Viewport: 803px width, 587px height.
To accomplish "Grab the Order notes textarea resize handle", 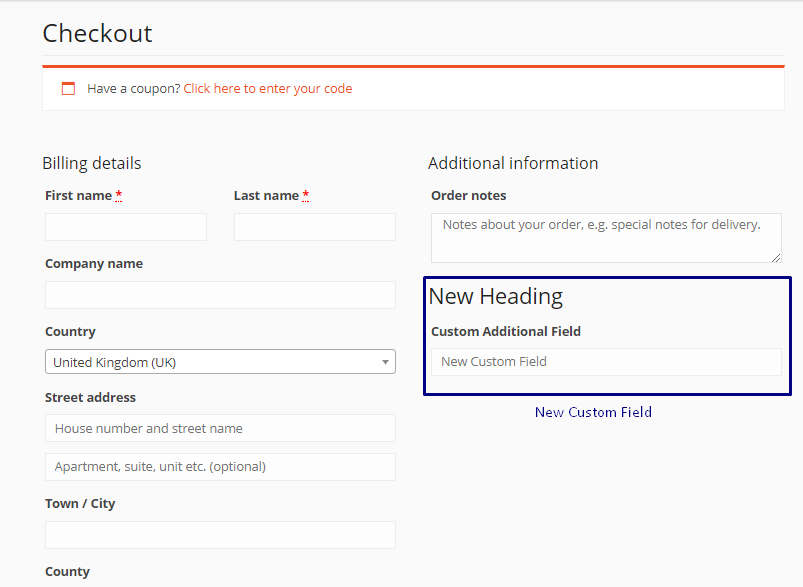I will [776, 257].
